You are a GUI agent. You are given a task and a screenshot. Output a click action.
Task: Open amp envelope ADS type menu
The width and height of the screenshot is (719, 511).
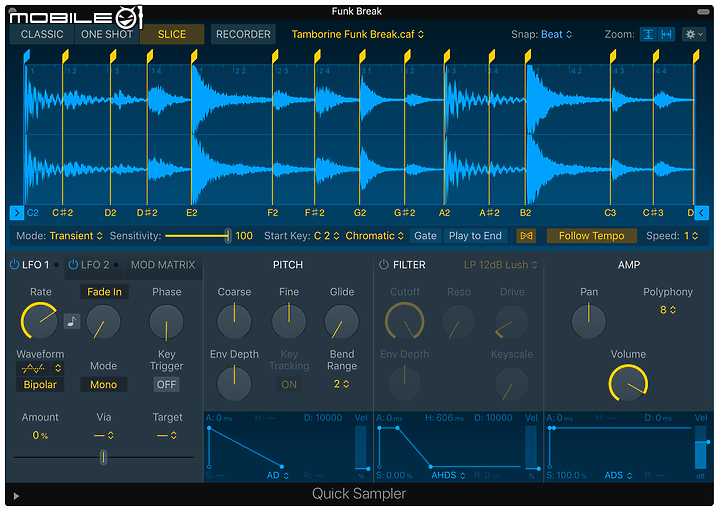[618, 475]
